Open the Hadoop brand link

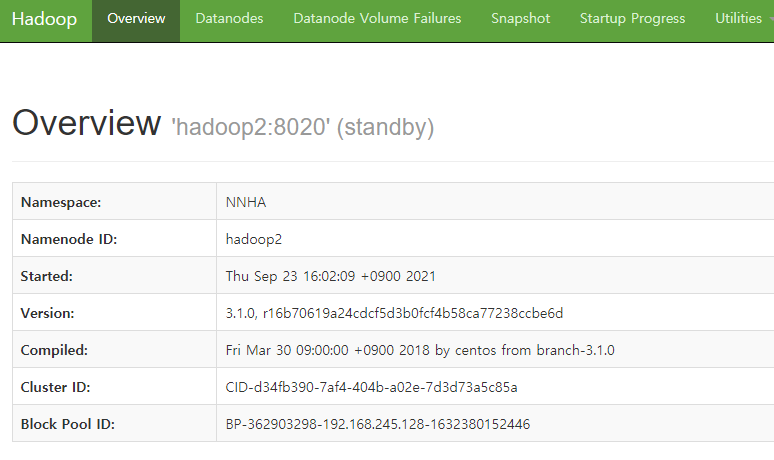(x=44, y=19)
